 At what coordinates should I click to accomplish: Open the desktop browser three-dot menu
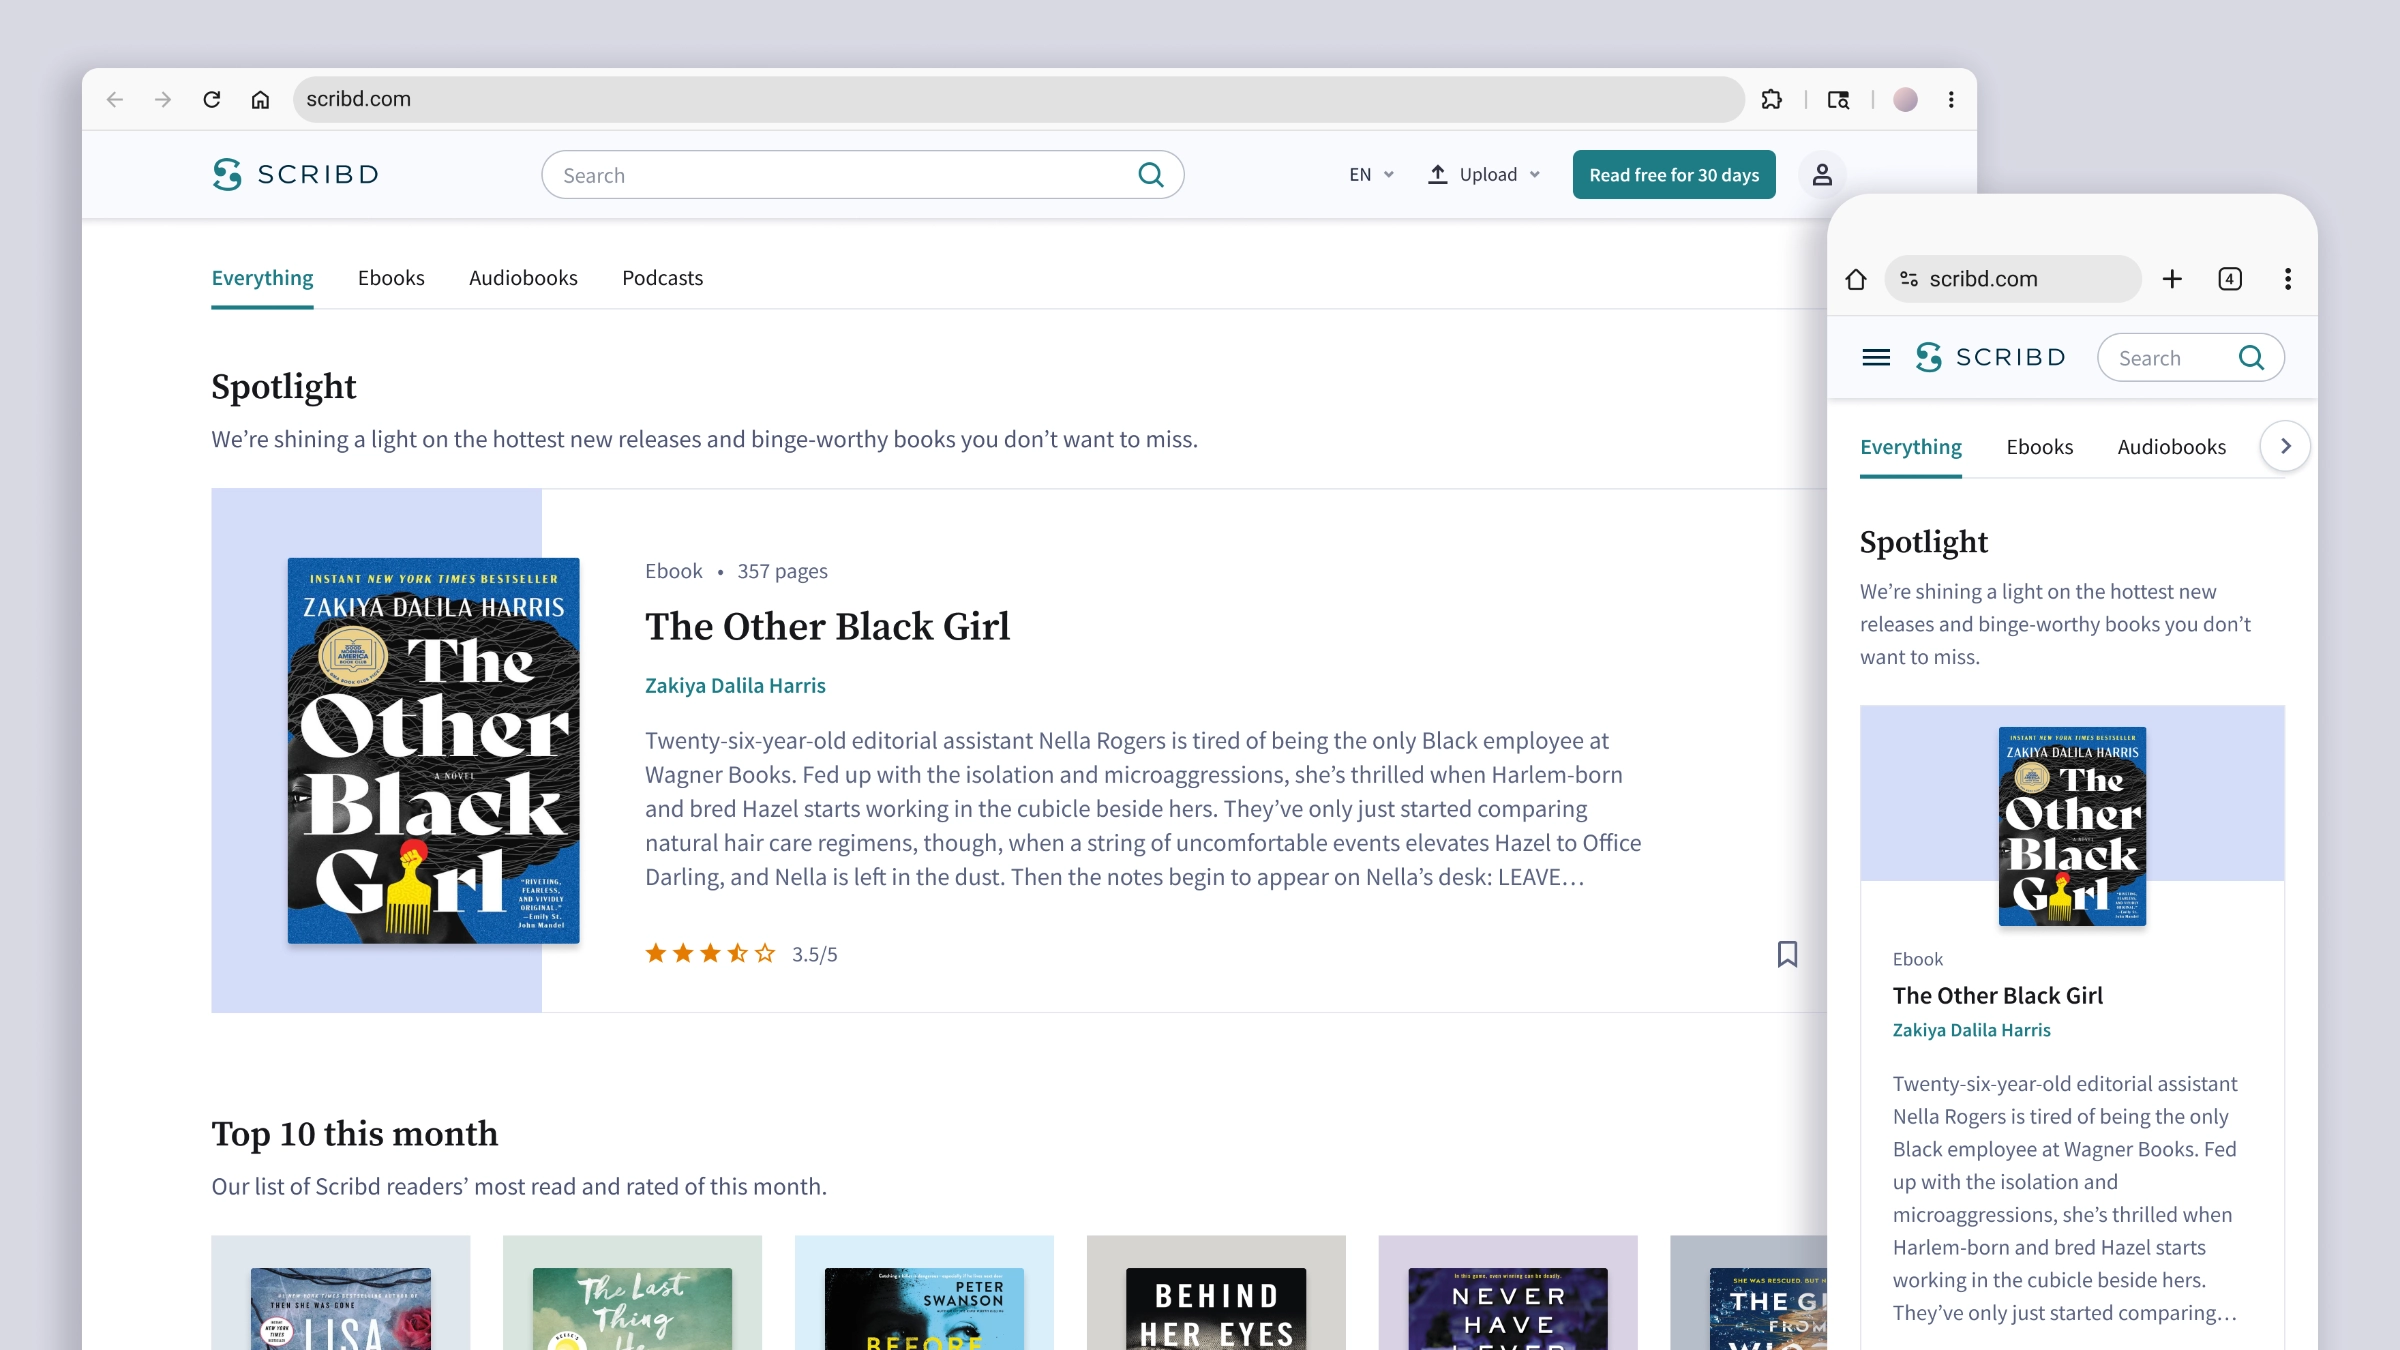pyautogui.click(x=1951, y=99)
